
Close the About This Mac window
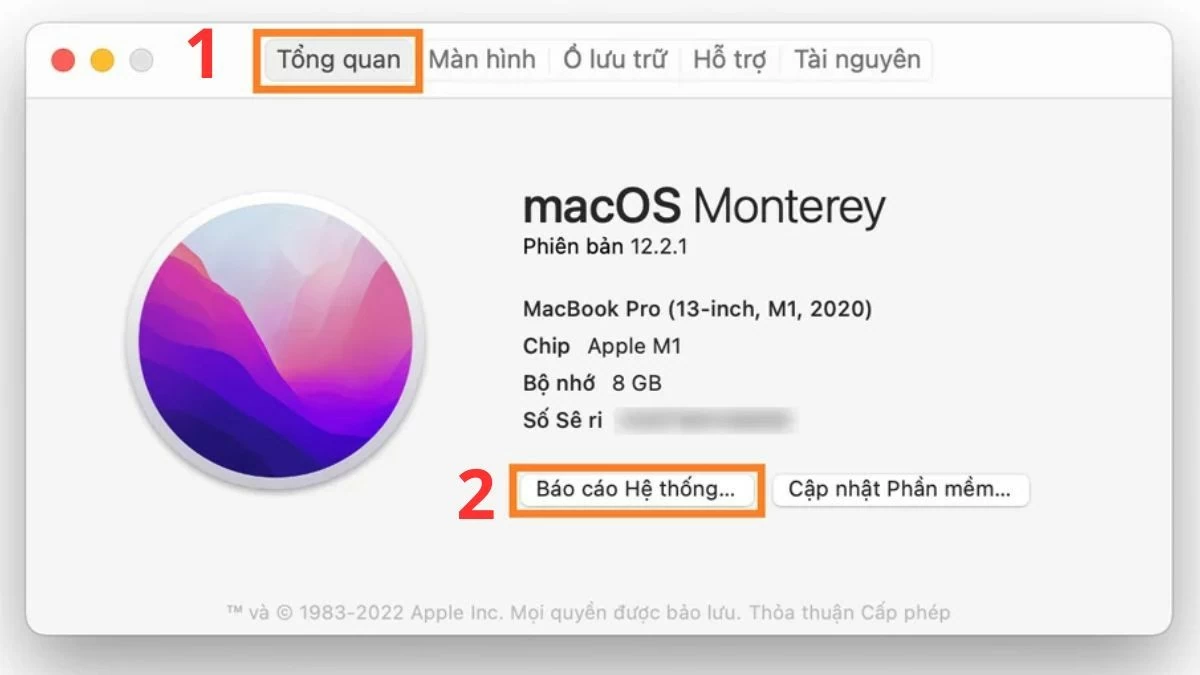[x=63, y=60]
